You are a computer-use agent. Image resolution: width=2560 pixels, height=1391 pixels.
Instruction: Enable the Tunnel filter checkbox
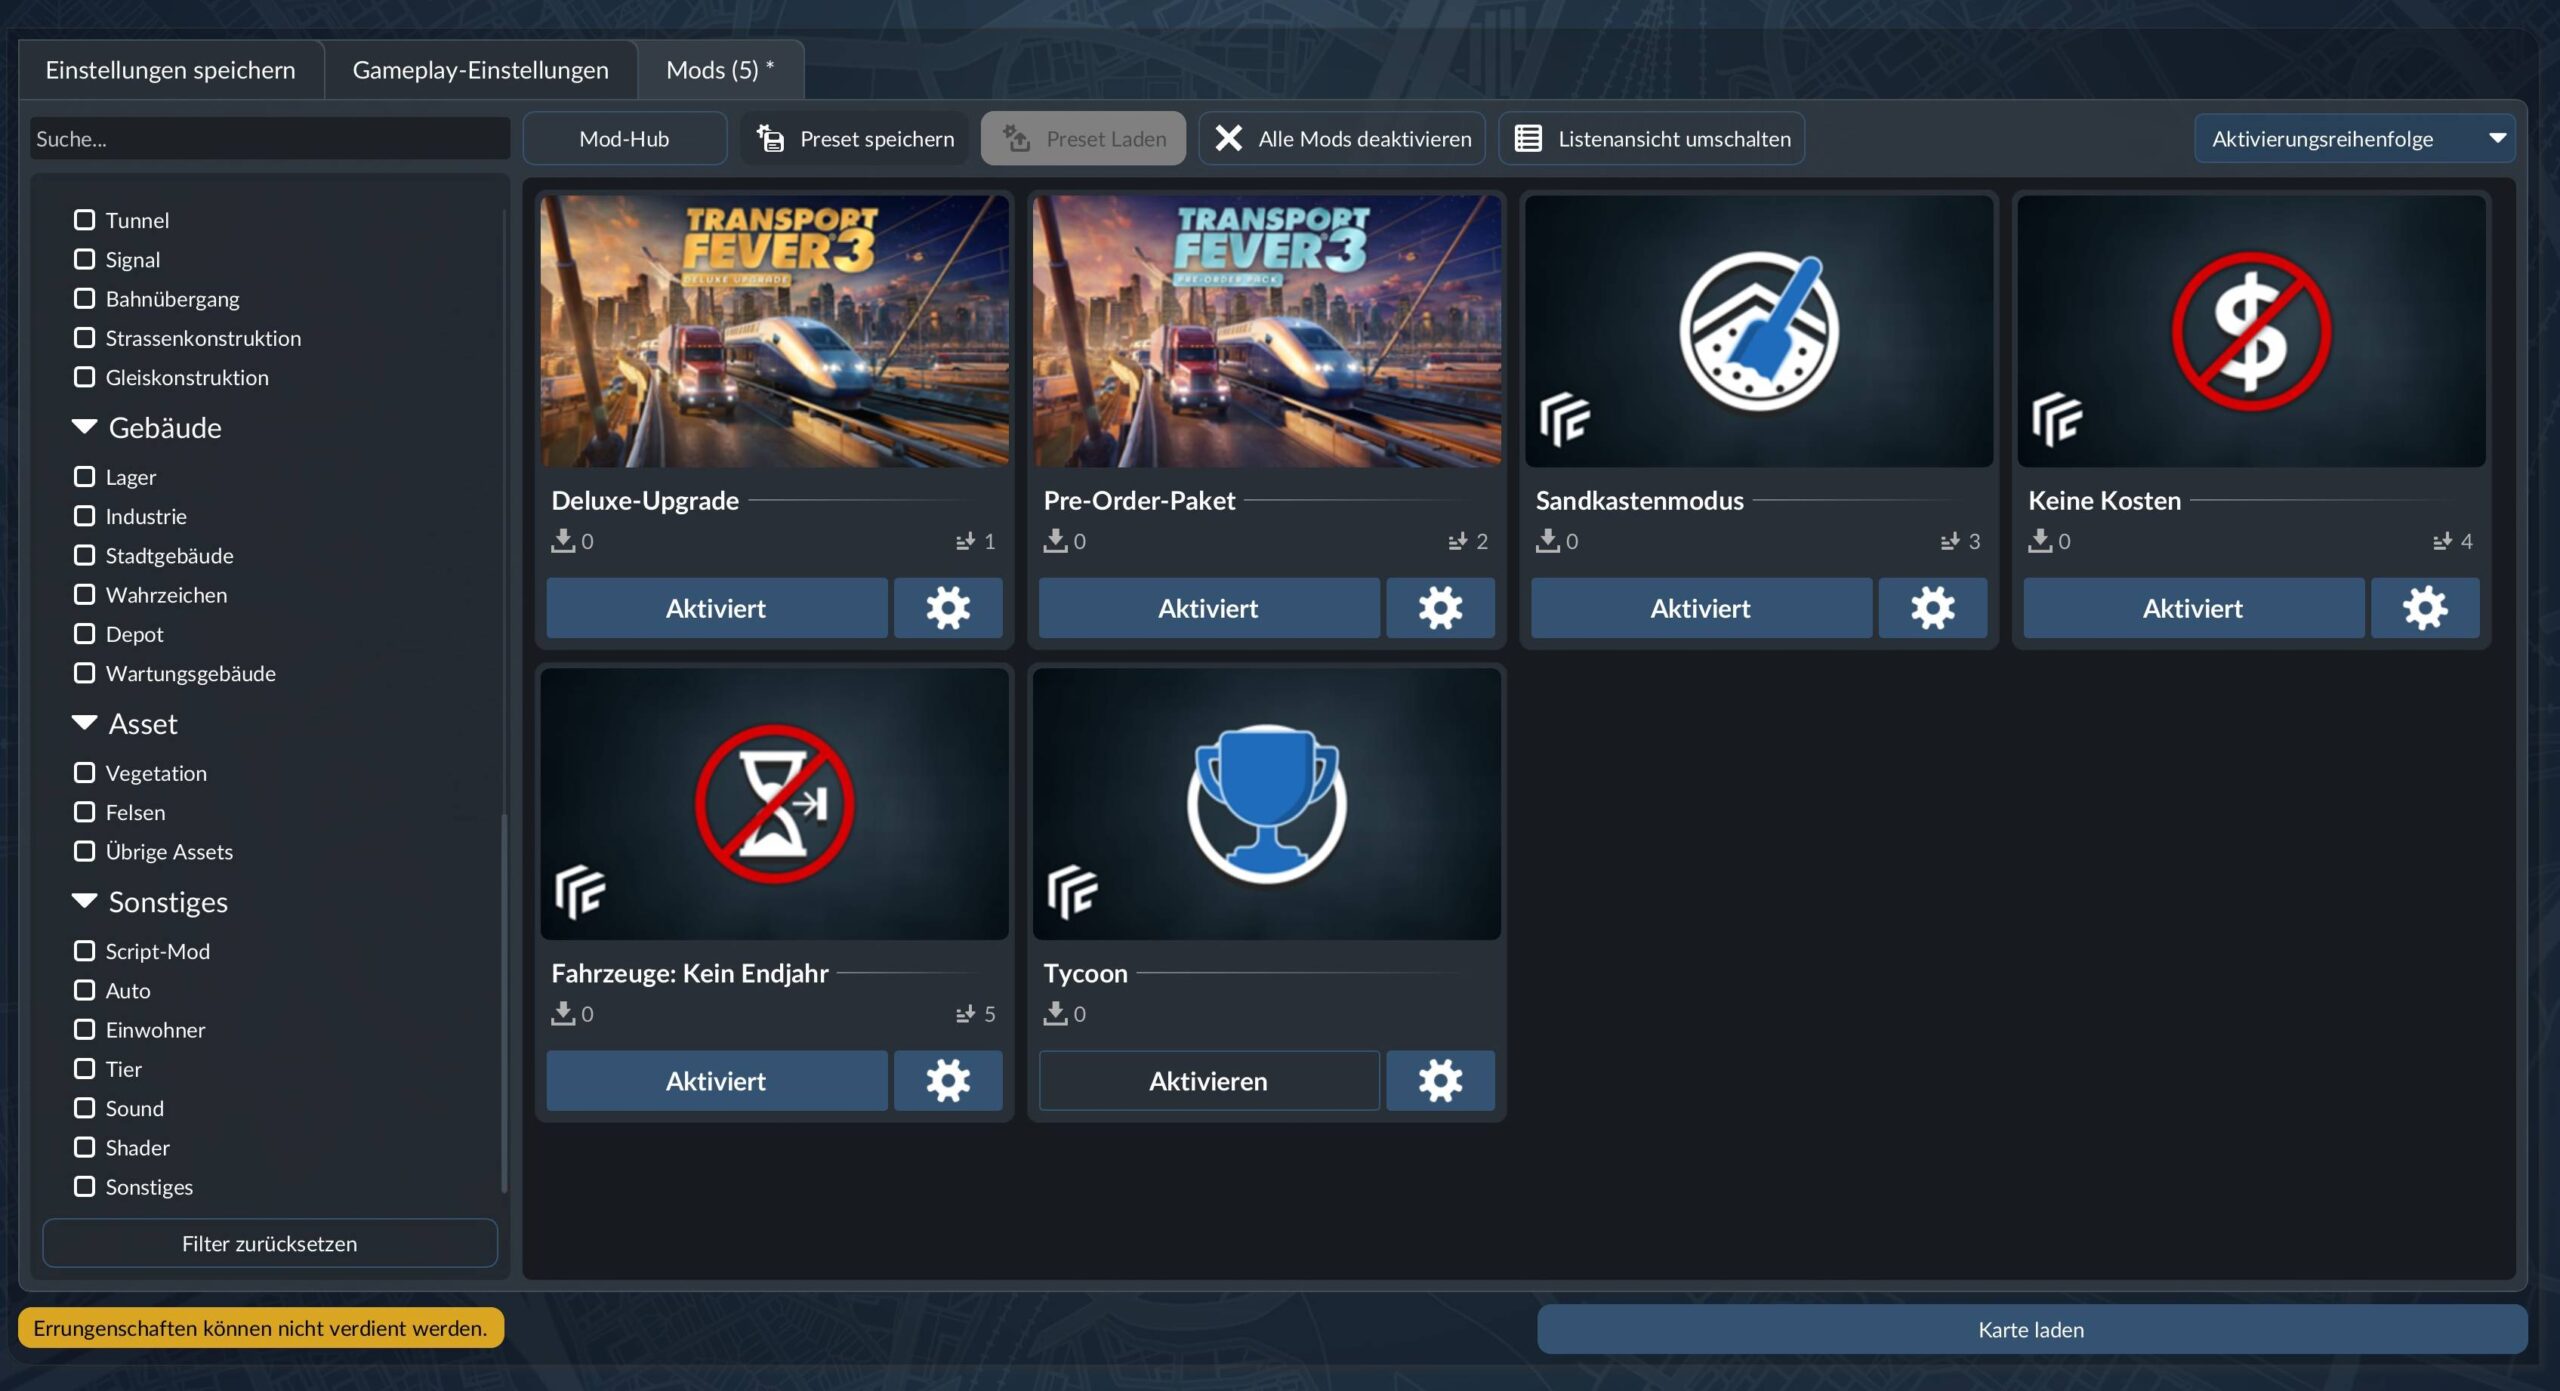point(85,220)
